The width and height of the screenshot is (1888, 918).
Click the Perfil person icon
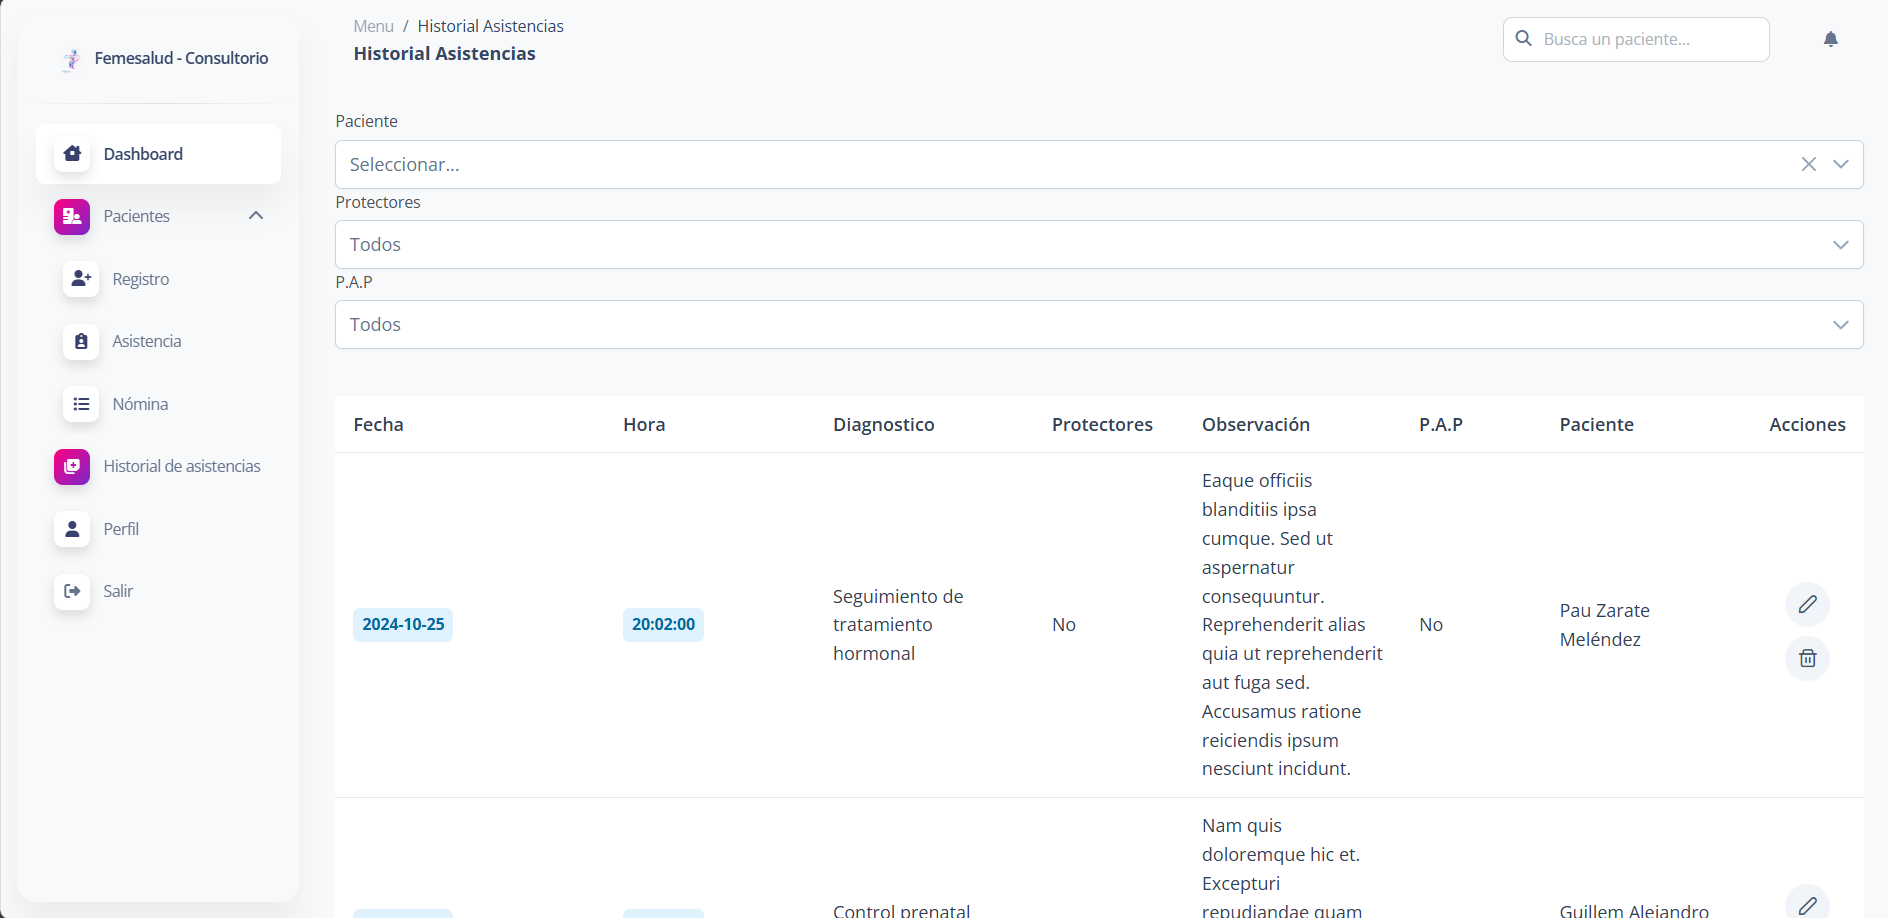click(72, 529)
